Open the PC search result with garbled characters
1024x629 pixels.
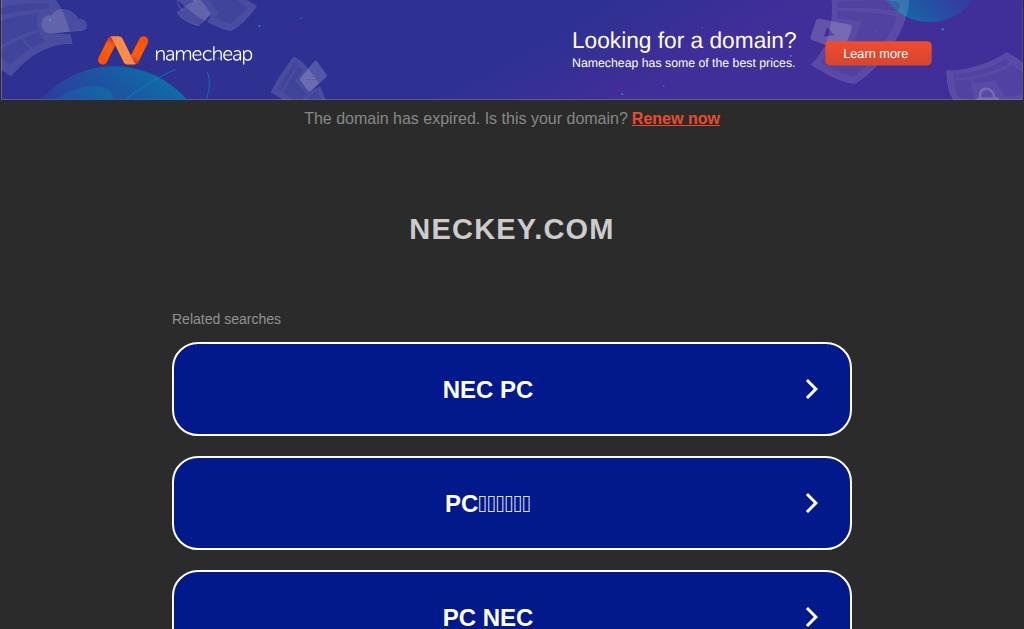[x=511, y=503]
